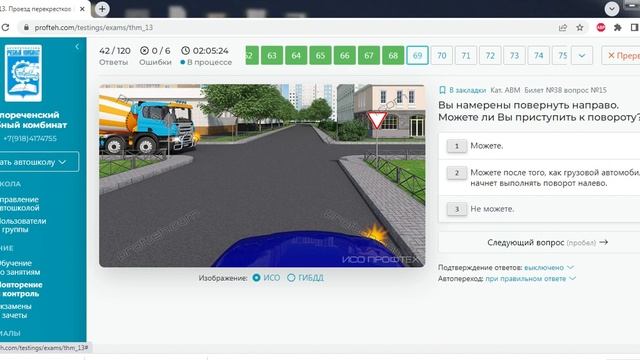Screen dimensions: 640x360
Task: Open Repetition and control sidebar item
Action: tap(21, 289)
